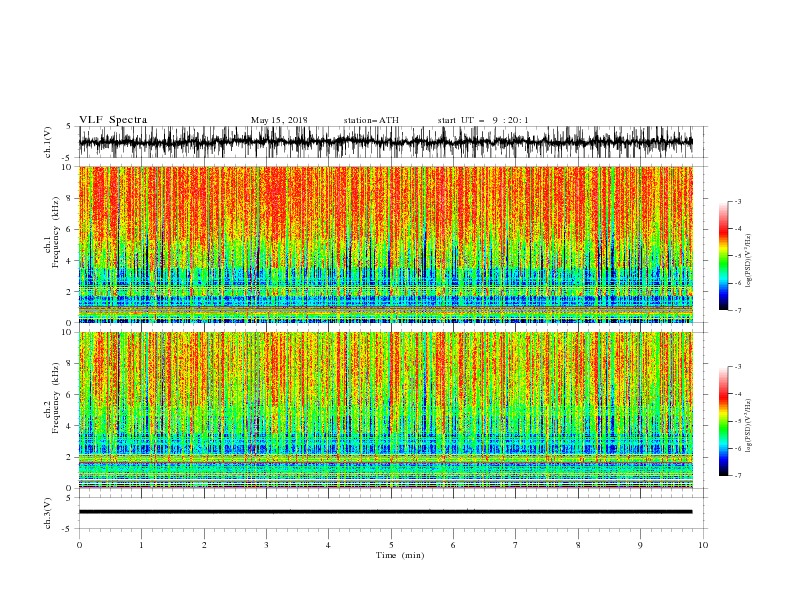This screenshot has height=612, width=792.
Task: Click the "VLF Spectra" plot title
Action: pyautogui.click(x=113, y=120)
